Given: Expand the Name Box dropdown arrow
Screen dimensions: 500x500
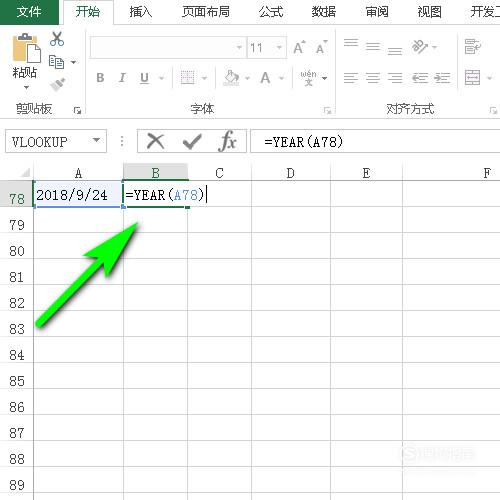Looking at the screenshot, I should pos(96,141).
